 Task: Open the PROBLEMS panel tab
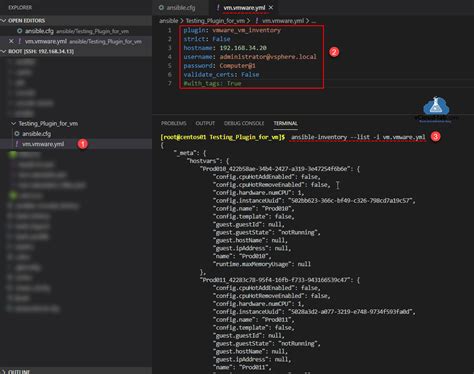click(x=174, y=123)
